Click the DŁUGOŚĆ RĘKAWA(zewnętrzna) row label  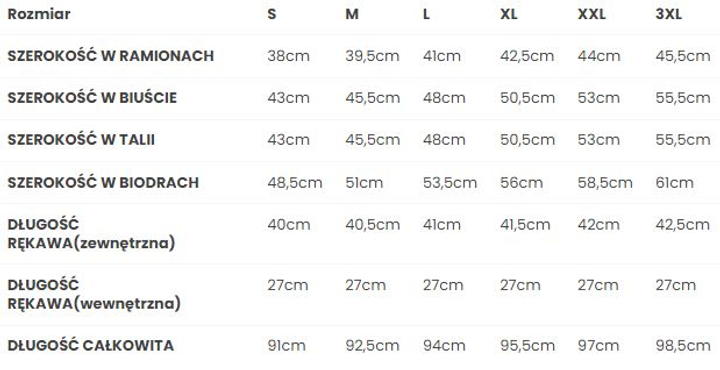[91, 234]
